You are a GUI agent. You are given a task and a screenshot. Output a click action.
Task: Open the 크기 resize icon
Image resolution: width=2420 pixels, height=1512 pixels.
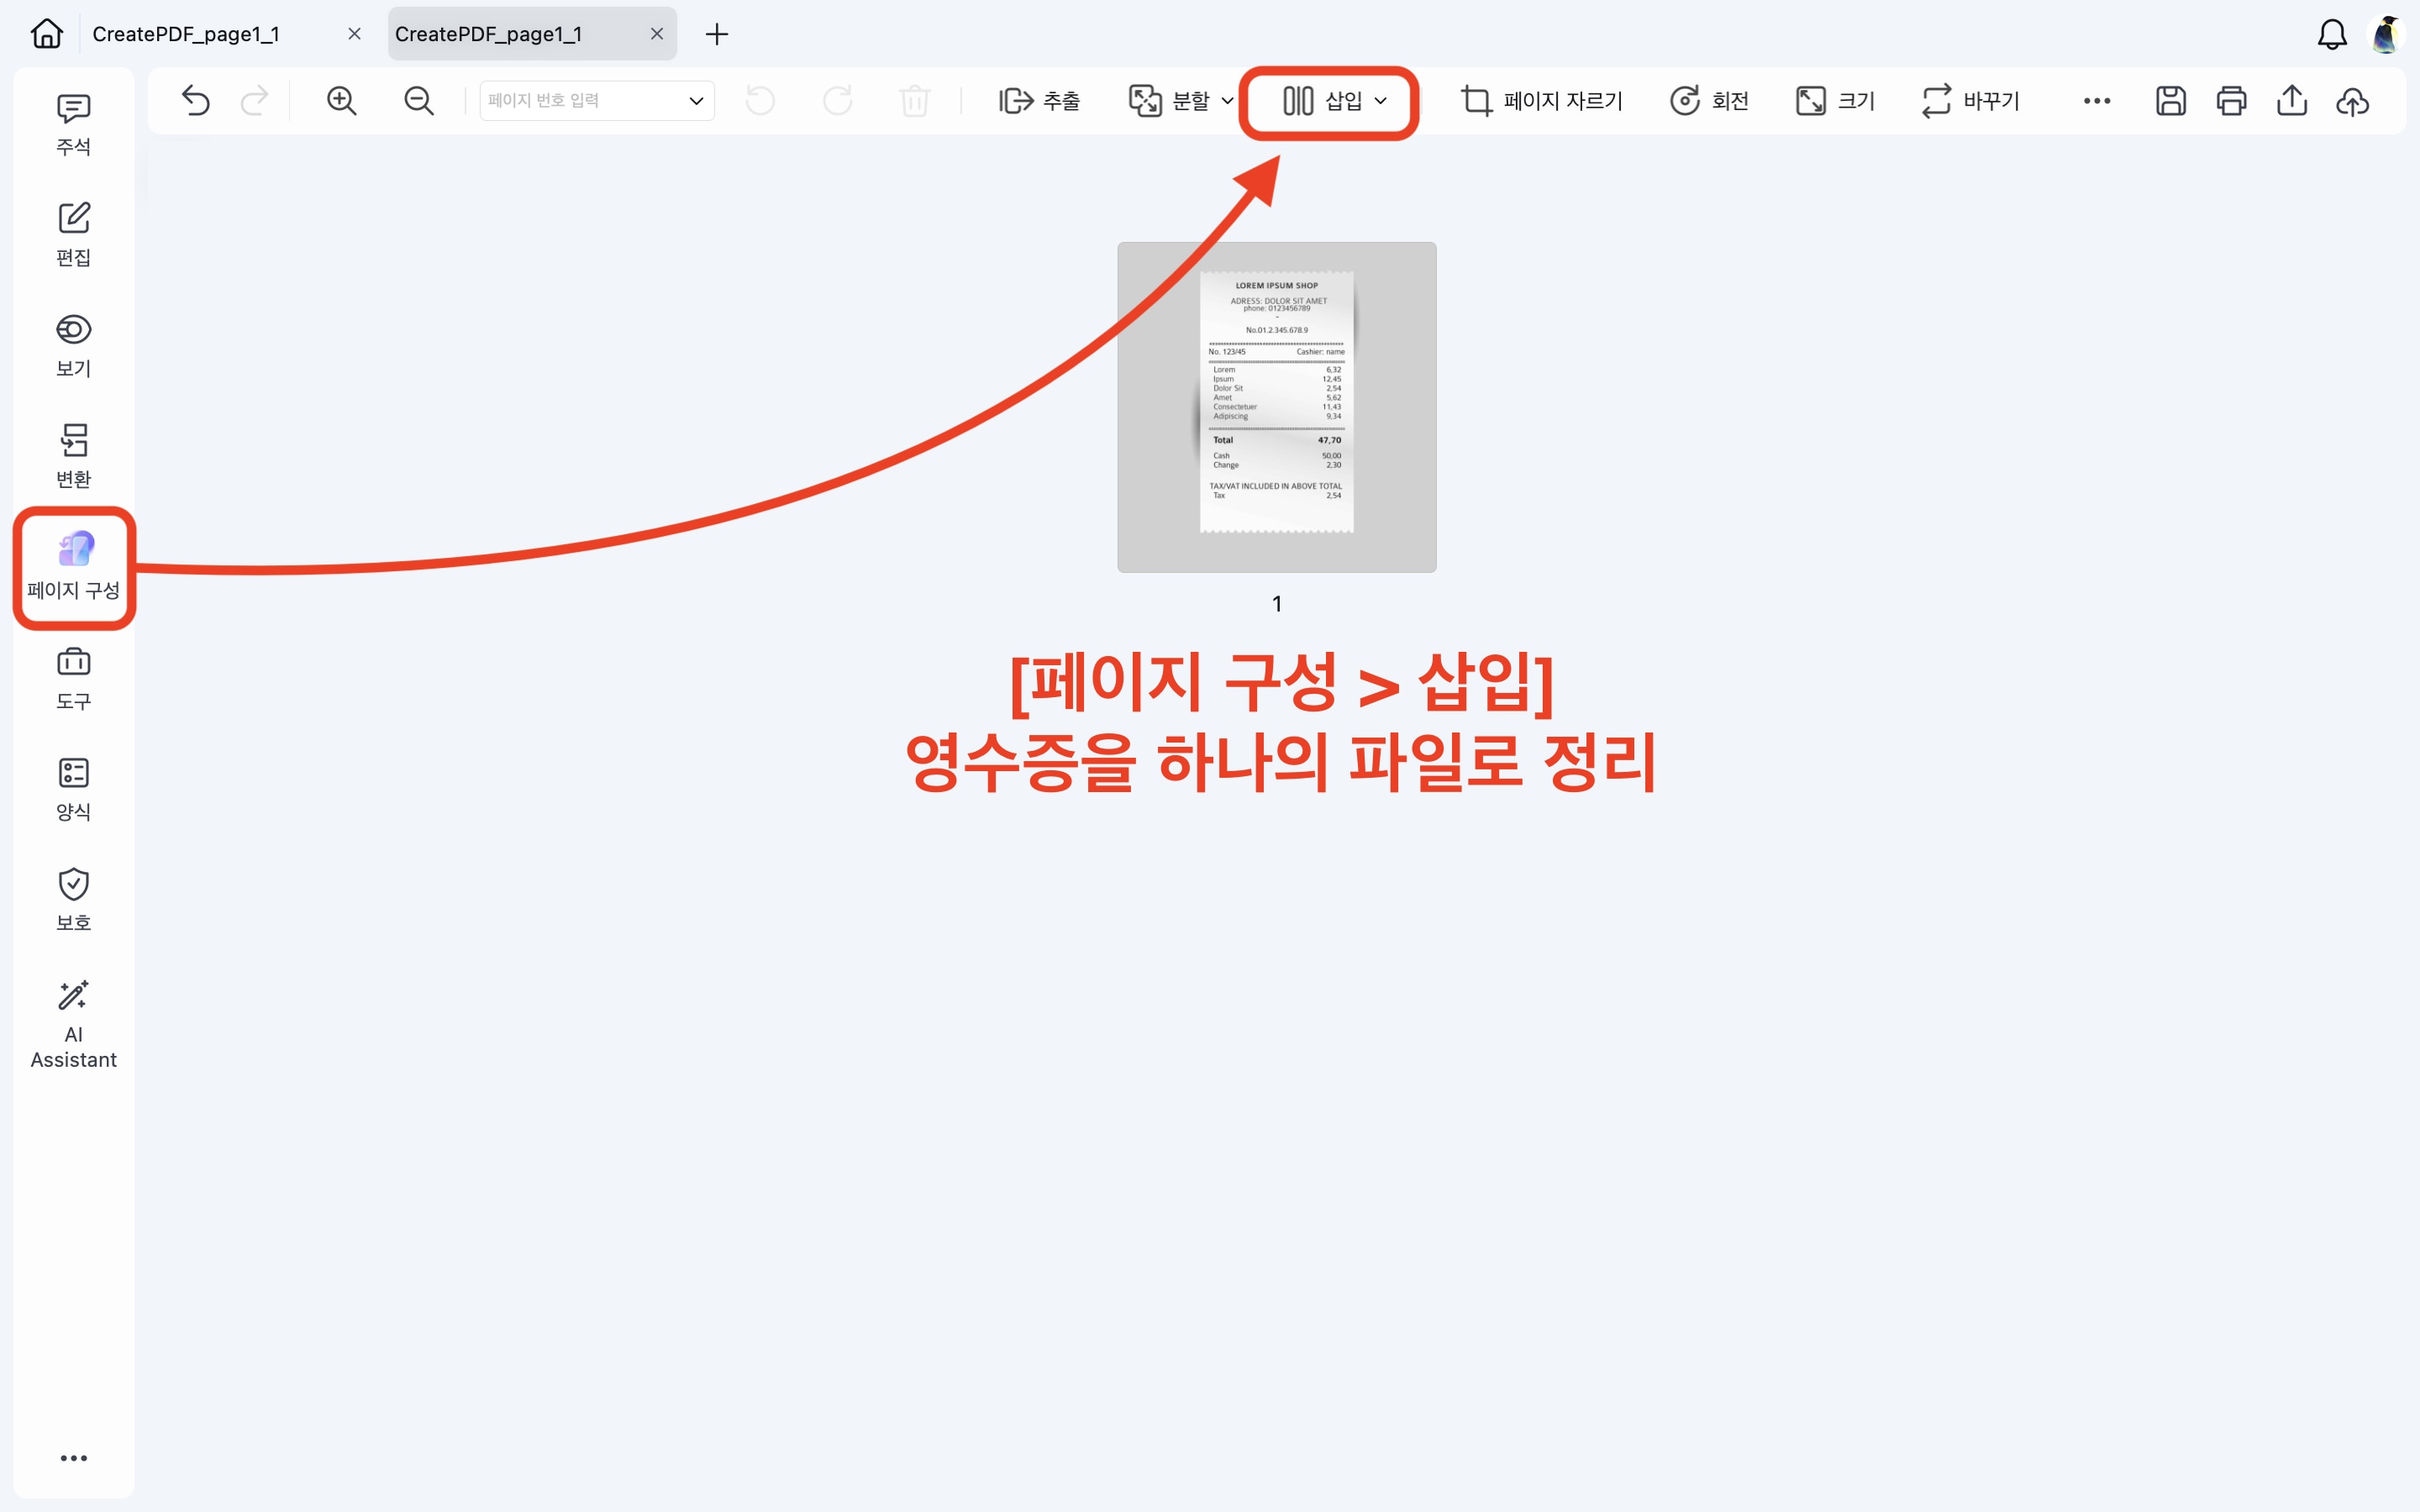click(x=1834, y=100)
